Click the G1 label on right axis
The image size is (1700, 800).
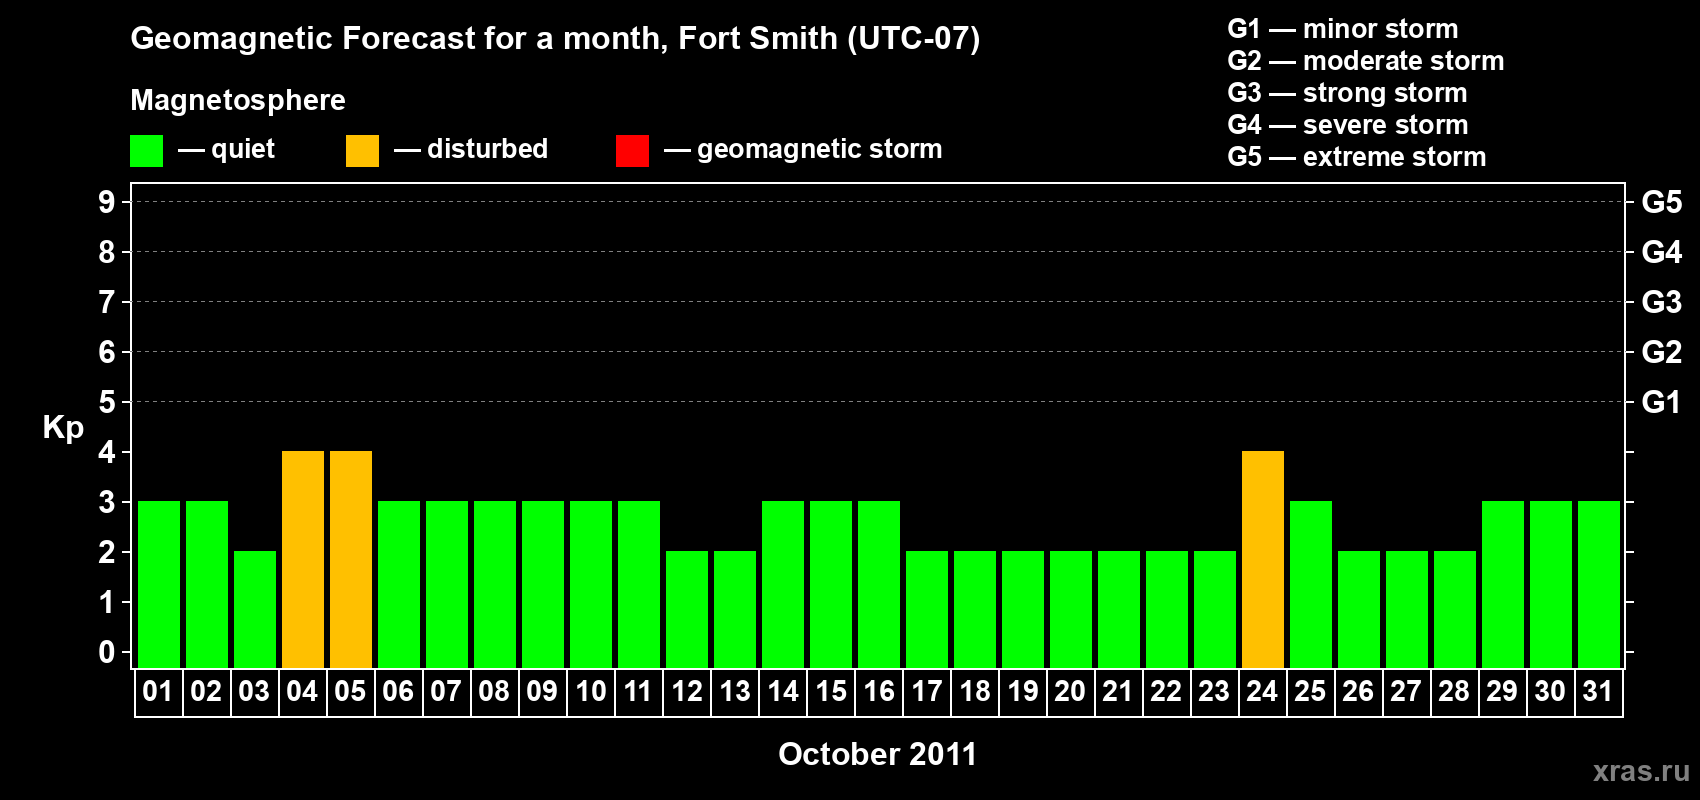click(1662, 402)
